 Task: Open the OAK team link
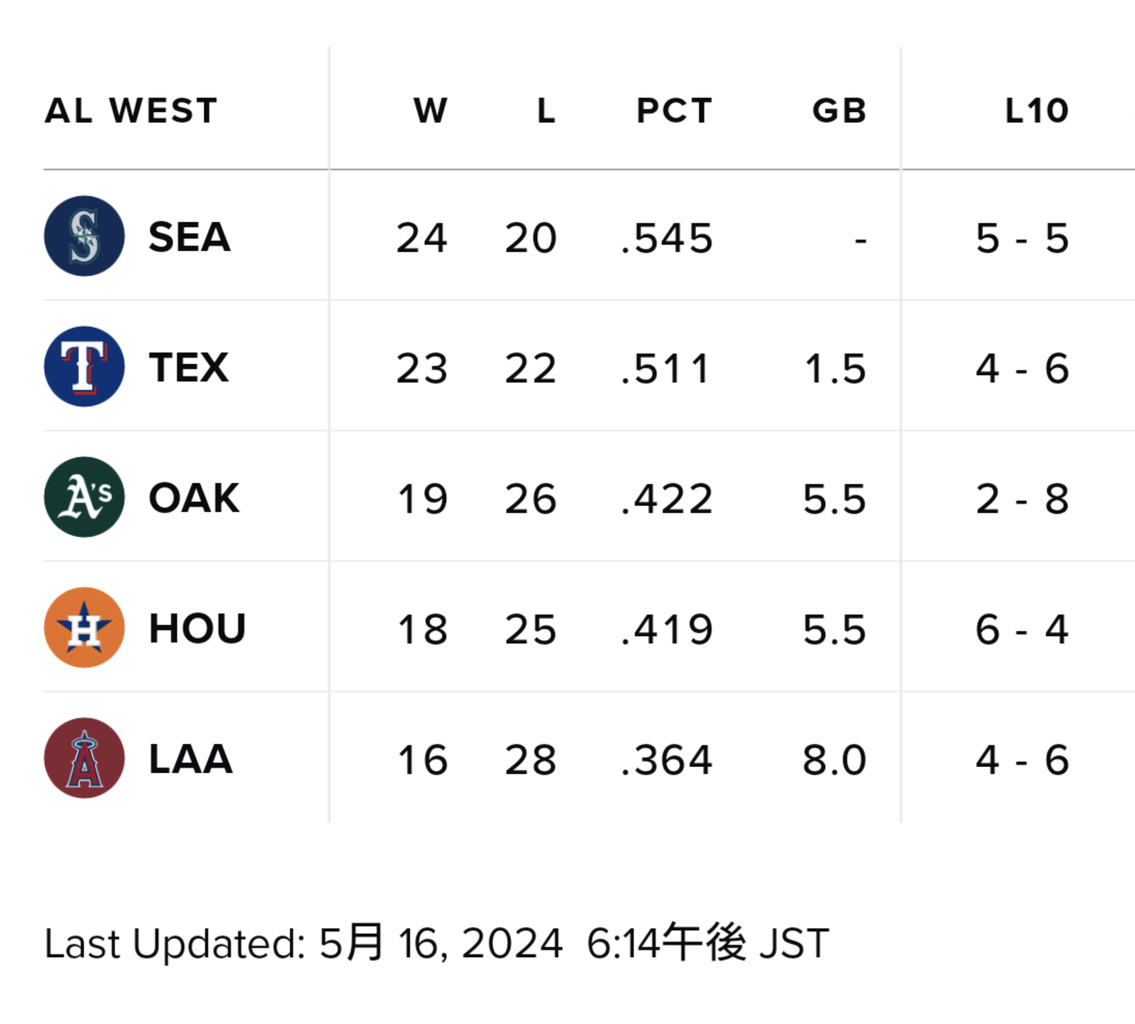point(193,498)
